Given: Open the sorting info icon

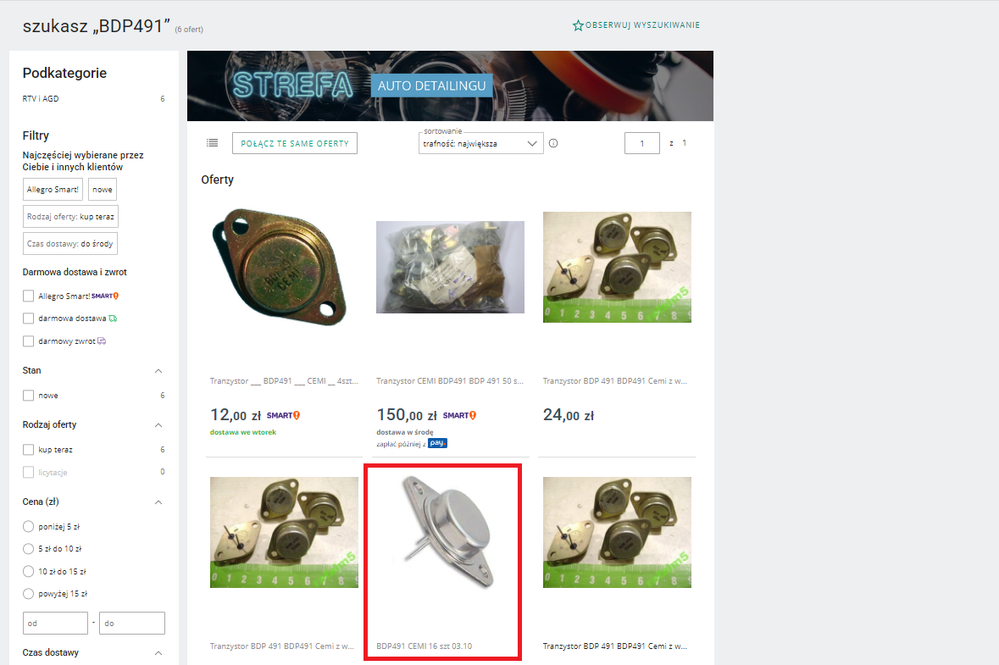Looking at the screenshot, I should pos(553,143).
